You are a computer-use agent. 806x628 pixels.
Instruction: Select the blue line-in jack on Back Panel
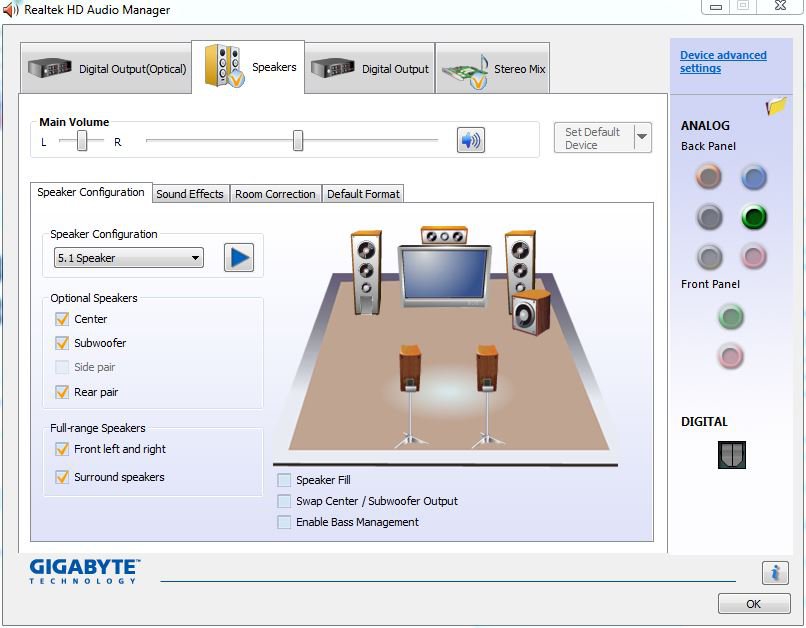click(x=753, y=177)
